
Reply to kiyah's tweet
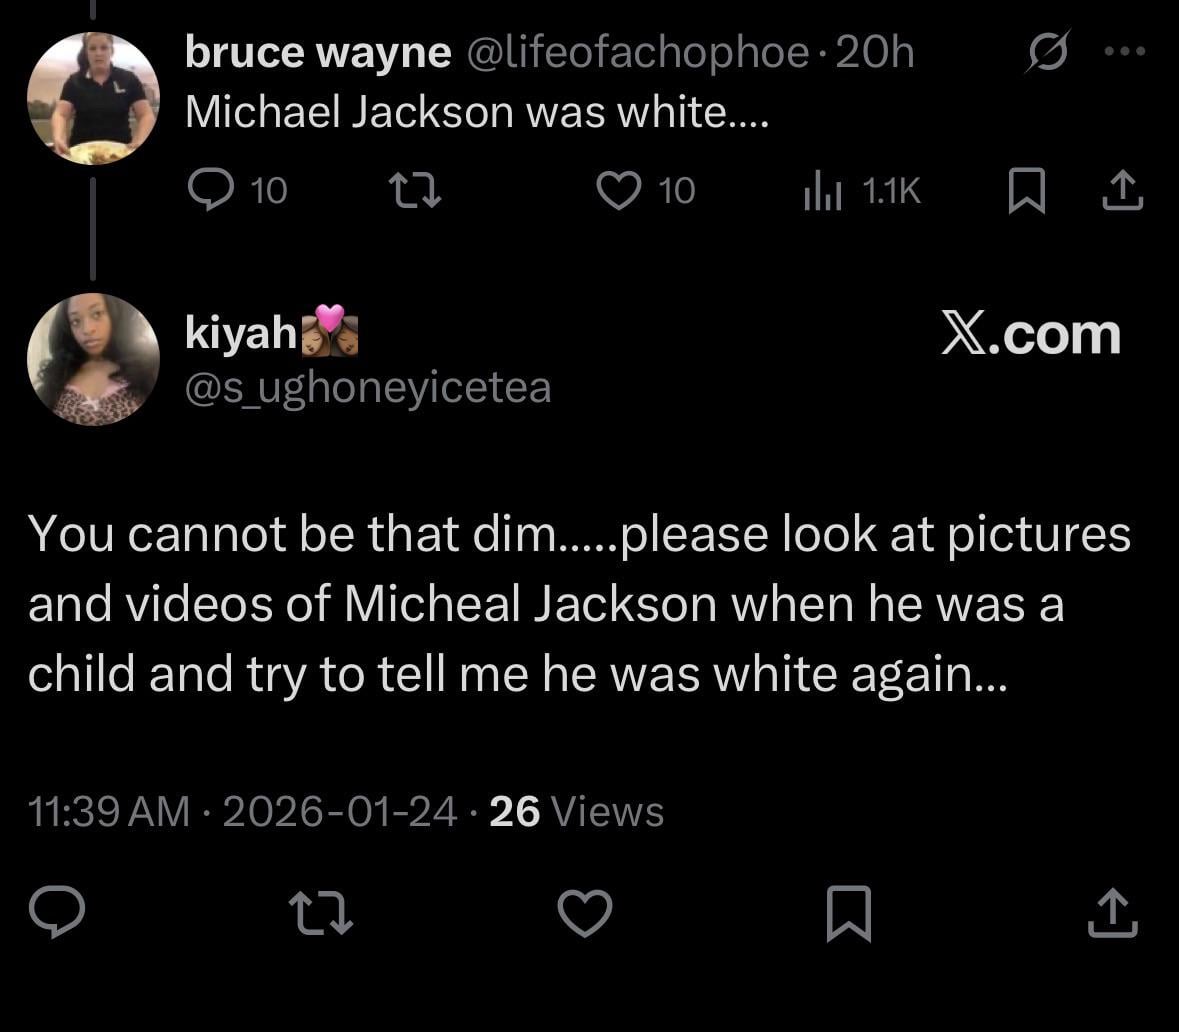click(56, 913)
